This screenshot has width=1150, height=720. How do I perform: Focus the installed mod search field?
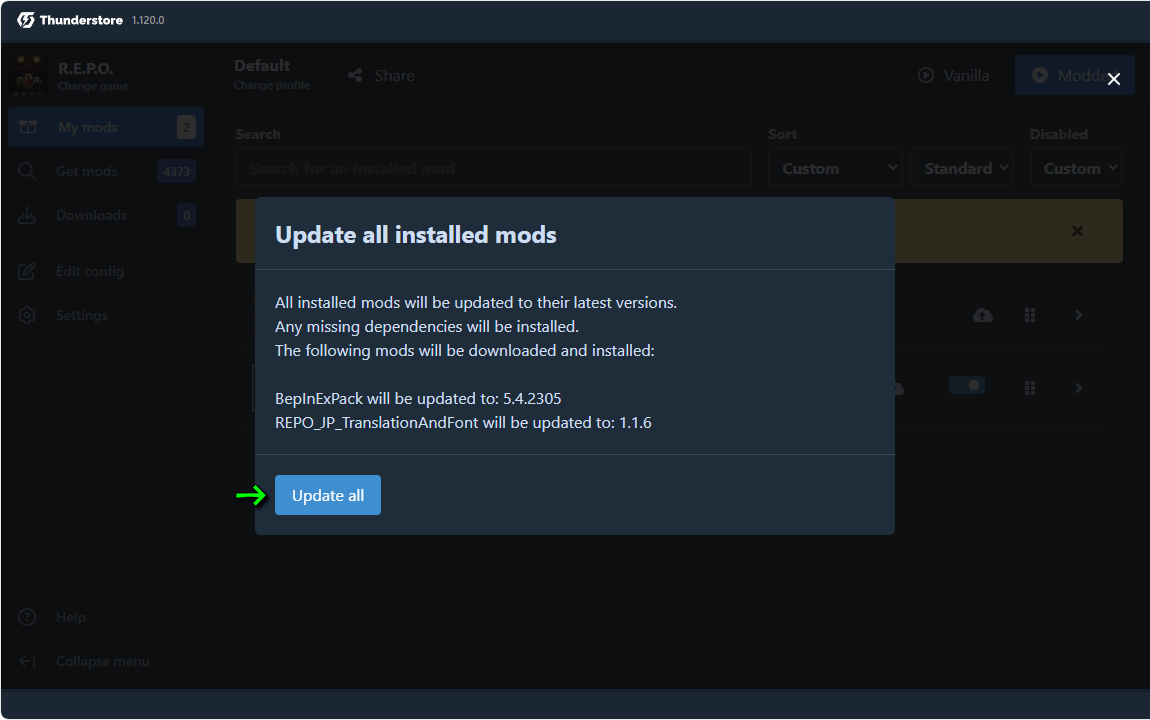click(x=494, y=168)
